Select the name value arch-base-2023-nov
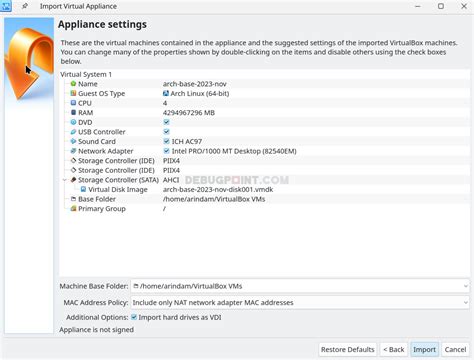Screen dimensions: 474x360 [195, 84]
